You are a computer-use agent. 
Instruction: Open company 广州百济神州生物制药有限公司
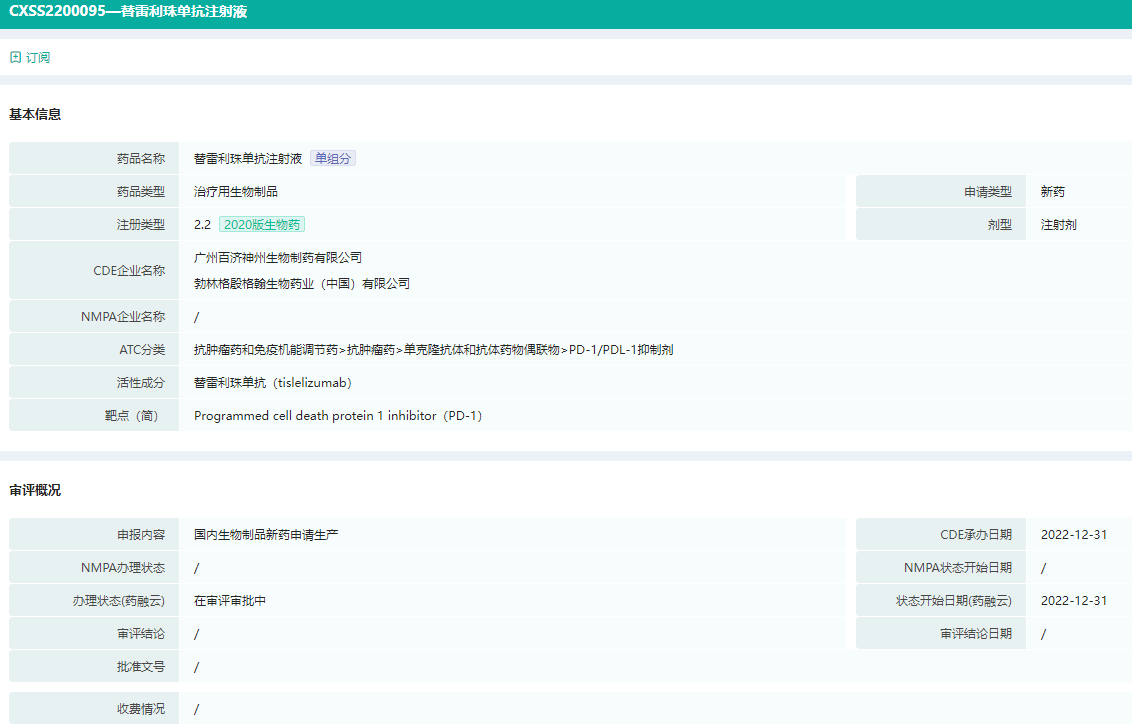[278, 258]
